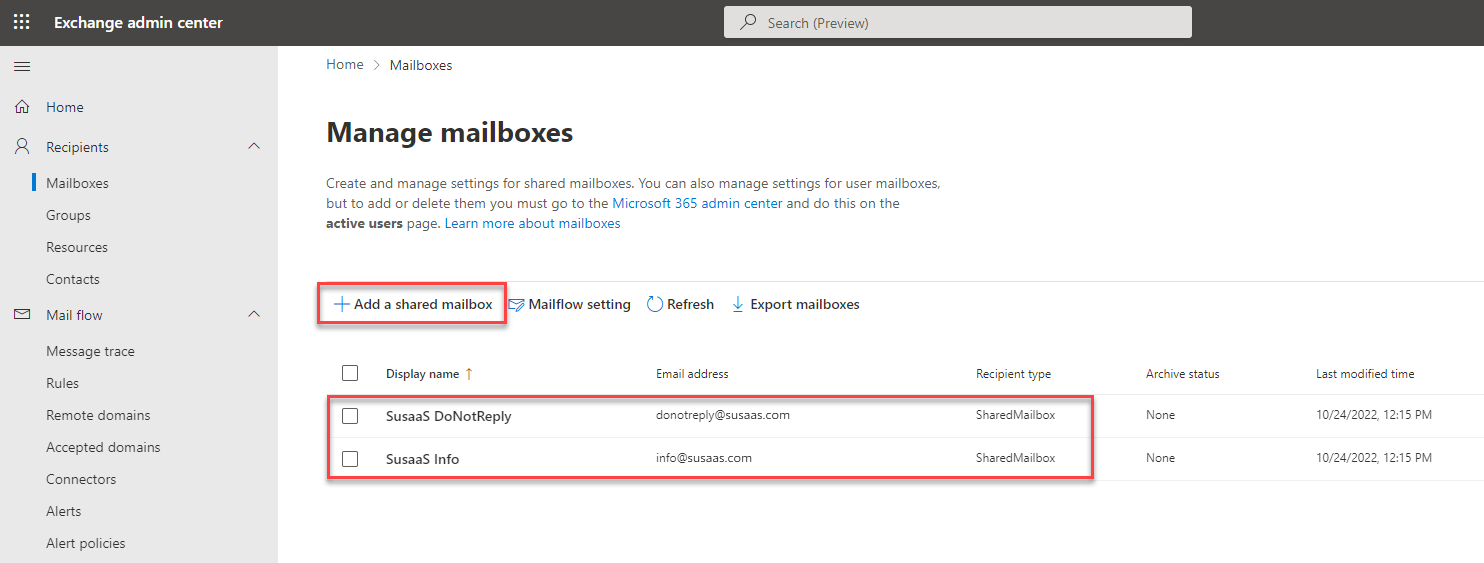Open Groups in the sidebar
1484x563 pixels.
pyautogui.click(x=68, y=215)
